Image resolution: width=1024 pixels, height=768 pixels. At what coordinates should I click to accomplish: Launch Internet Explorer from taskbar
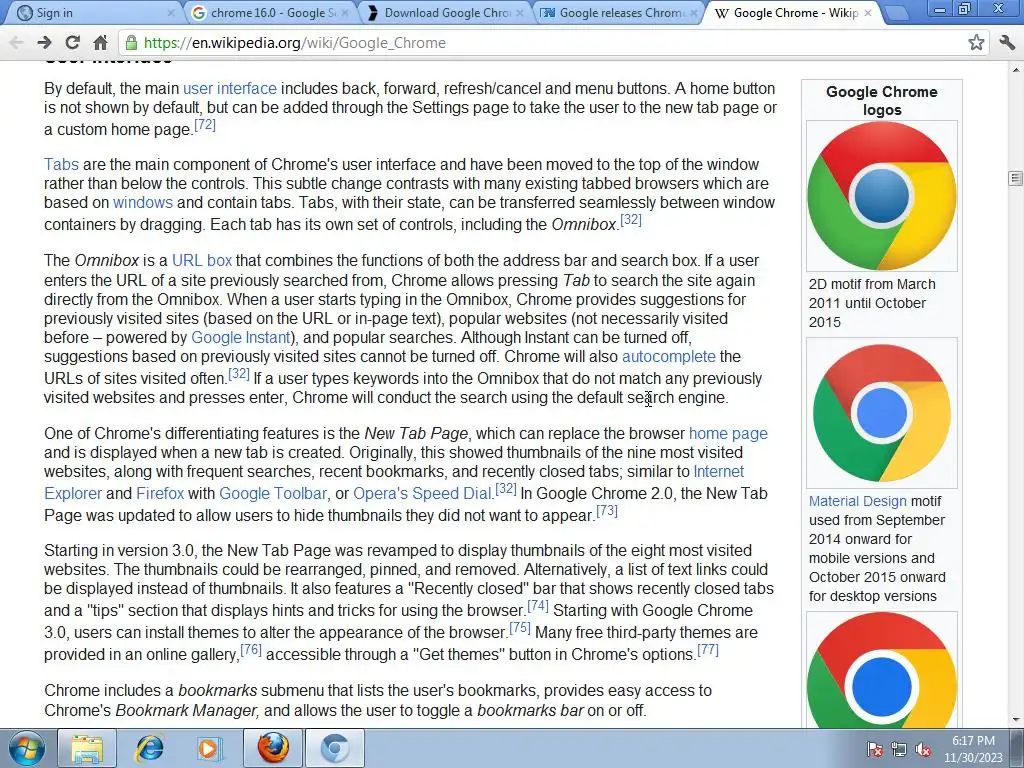148,748
